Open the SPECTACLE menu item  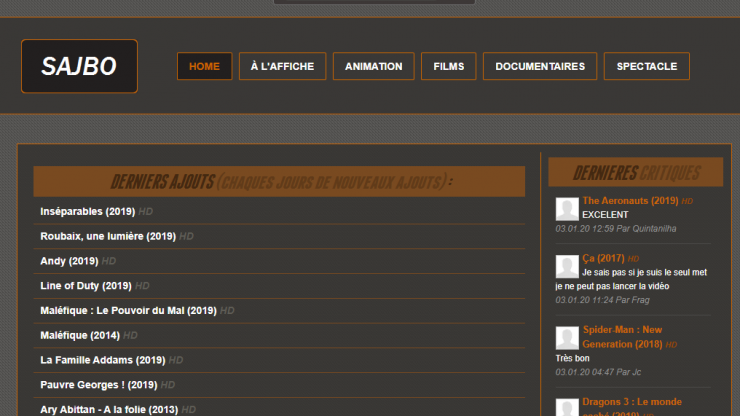click(646, 67)
